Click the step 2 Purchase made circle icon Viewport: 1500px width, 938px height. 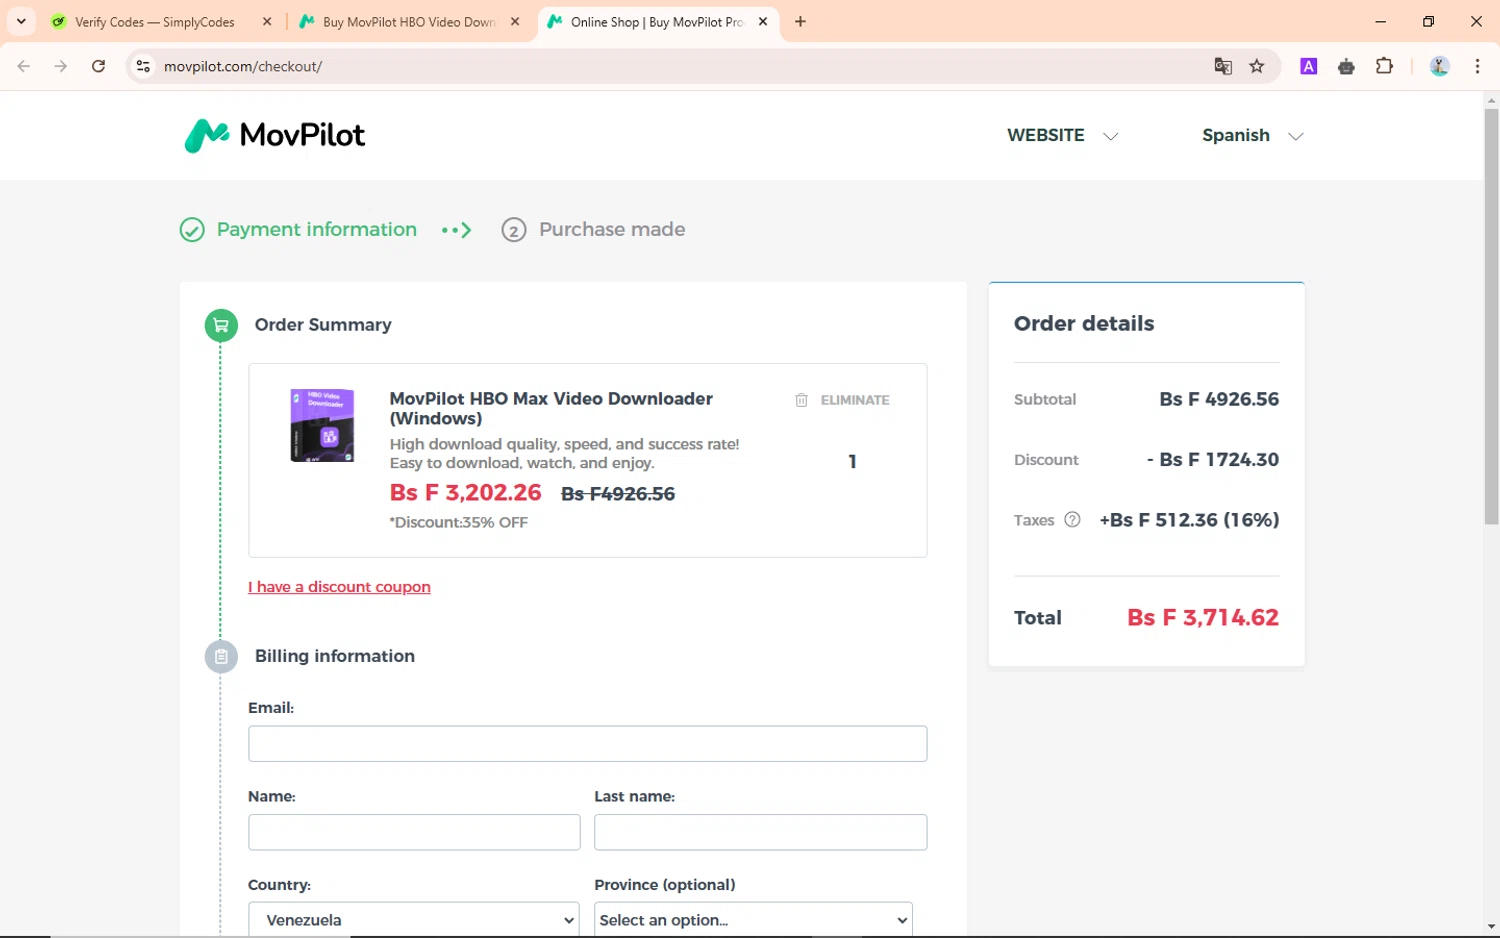point(514,230)
